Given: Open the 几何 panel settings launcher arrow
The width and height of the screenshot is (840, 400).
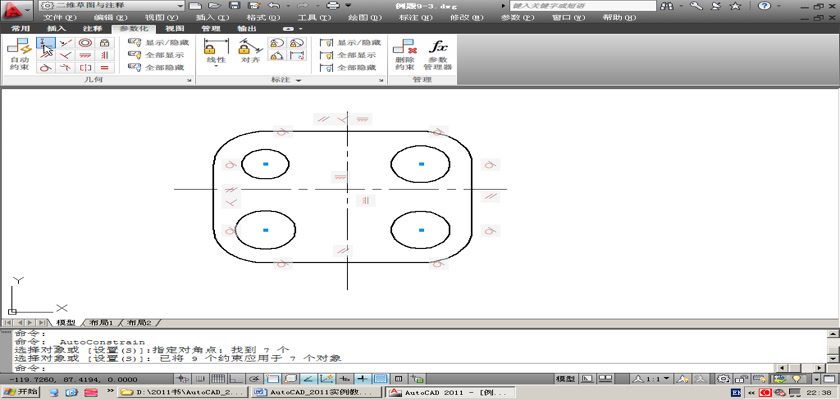Looking at the screenshot, I should click(189, 80).
